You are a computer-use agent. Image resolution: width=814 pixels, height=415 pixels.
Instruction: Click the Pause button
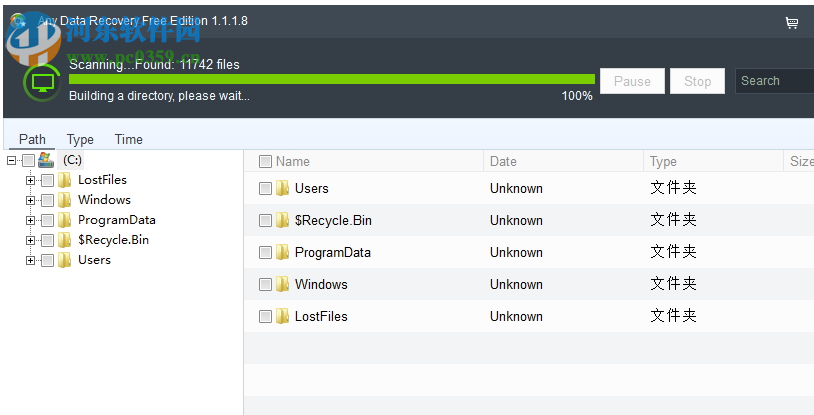(x=632, y=81)
